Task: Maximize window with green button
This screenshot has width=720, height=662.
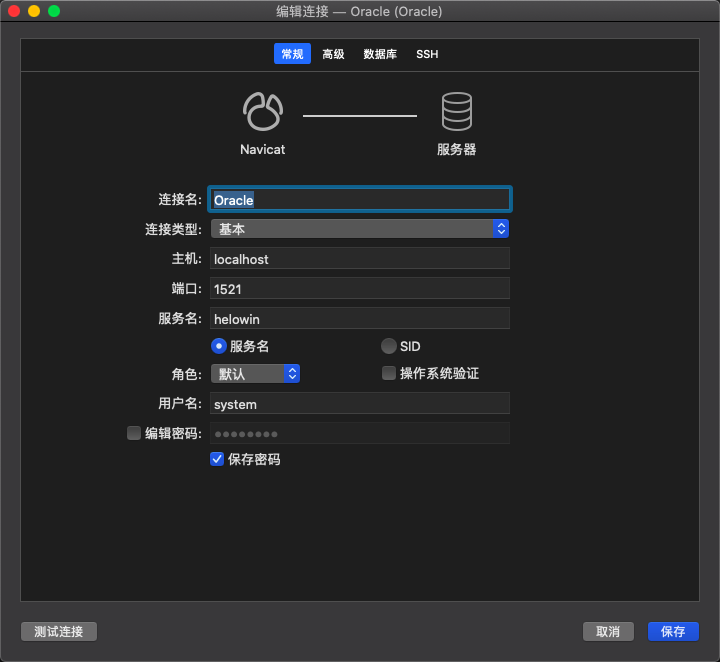Action: pos(54,11)
